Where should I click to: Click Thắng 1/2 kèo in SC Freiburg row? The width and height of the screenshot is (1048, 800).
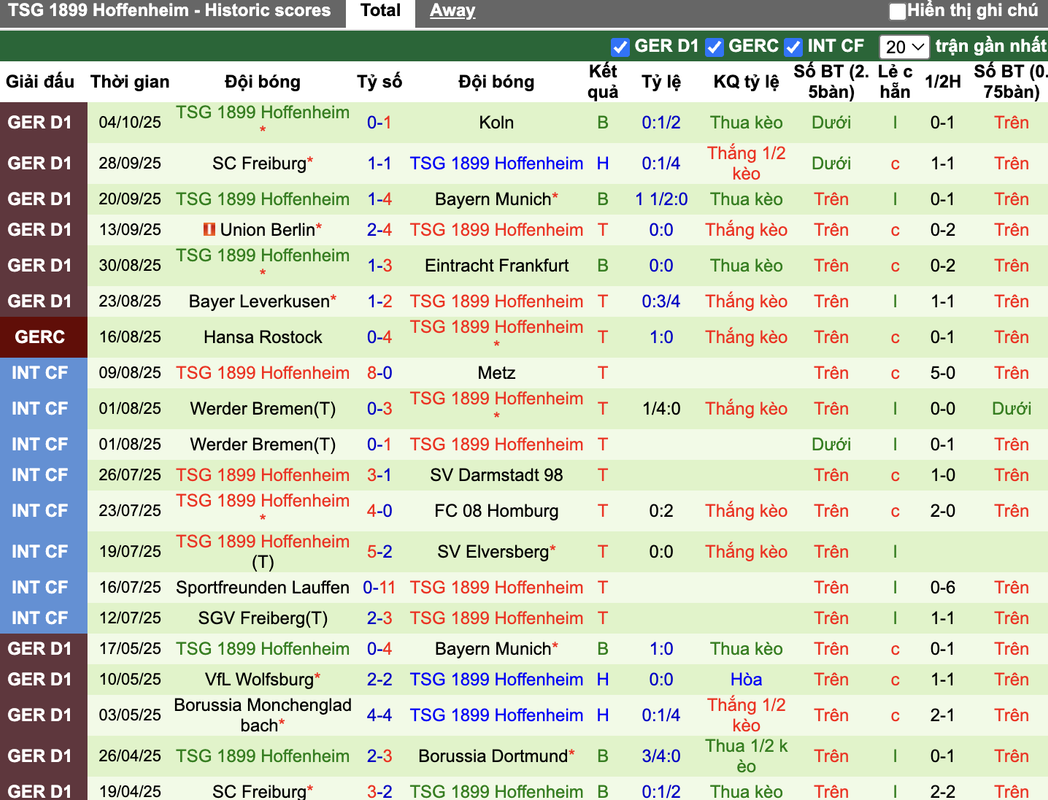[746, 163]
